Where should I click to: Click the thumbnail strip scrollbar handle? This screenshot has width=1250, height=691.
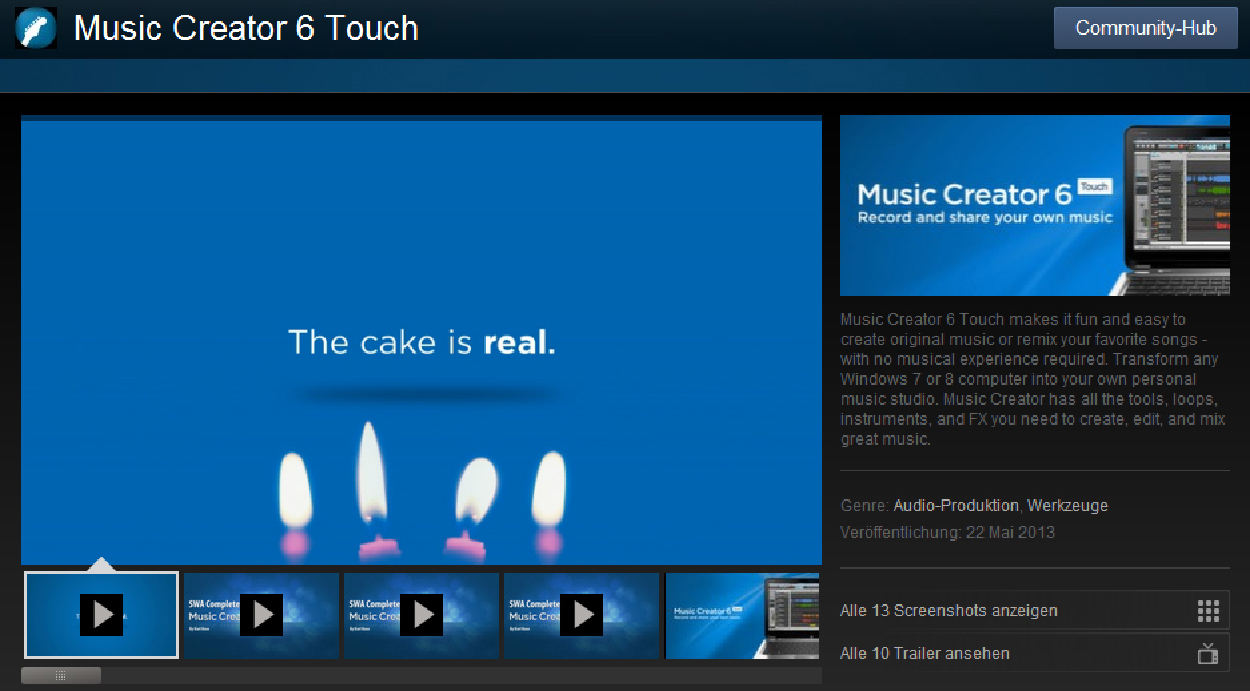click(61, 676)
